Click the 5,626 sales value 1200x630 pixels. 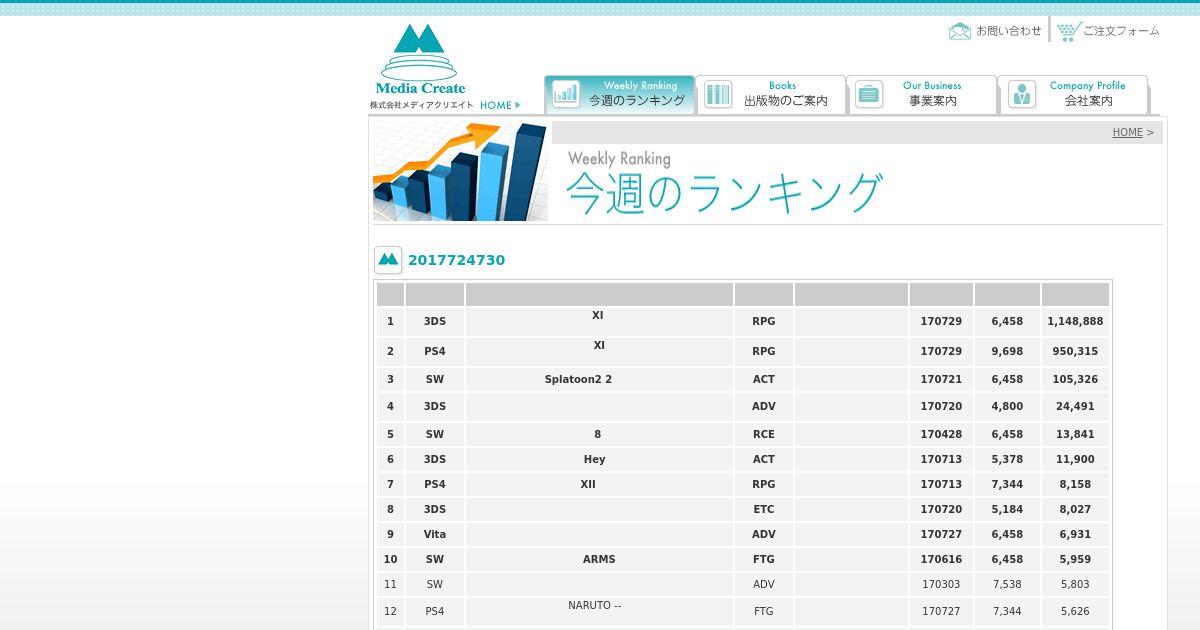click(x=1075, y=611)
